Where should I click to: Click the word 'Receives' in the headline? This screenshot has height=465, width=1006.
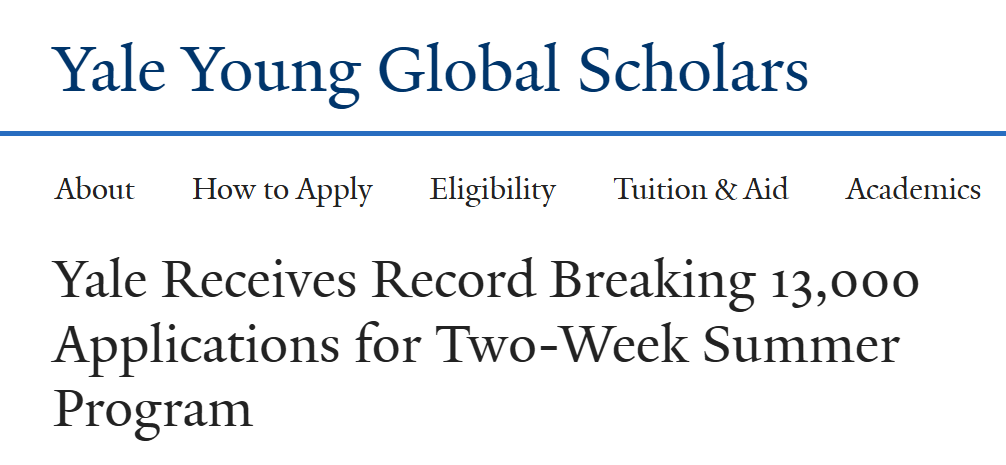pyautogui.click(x=258, y=280)
